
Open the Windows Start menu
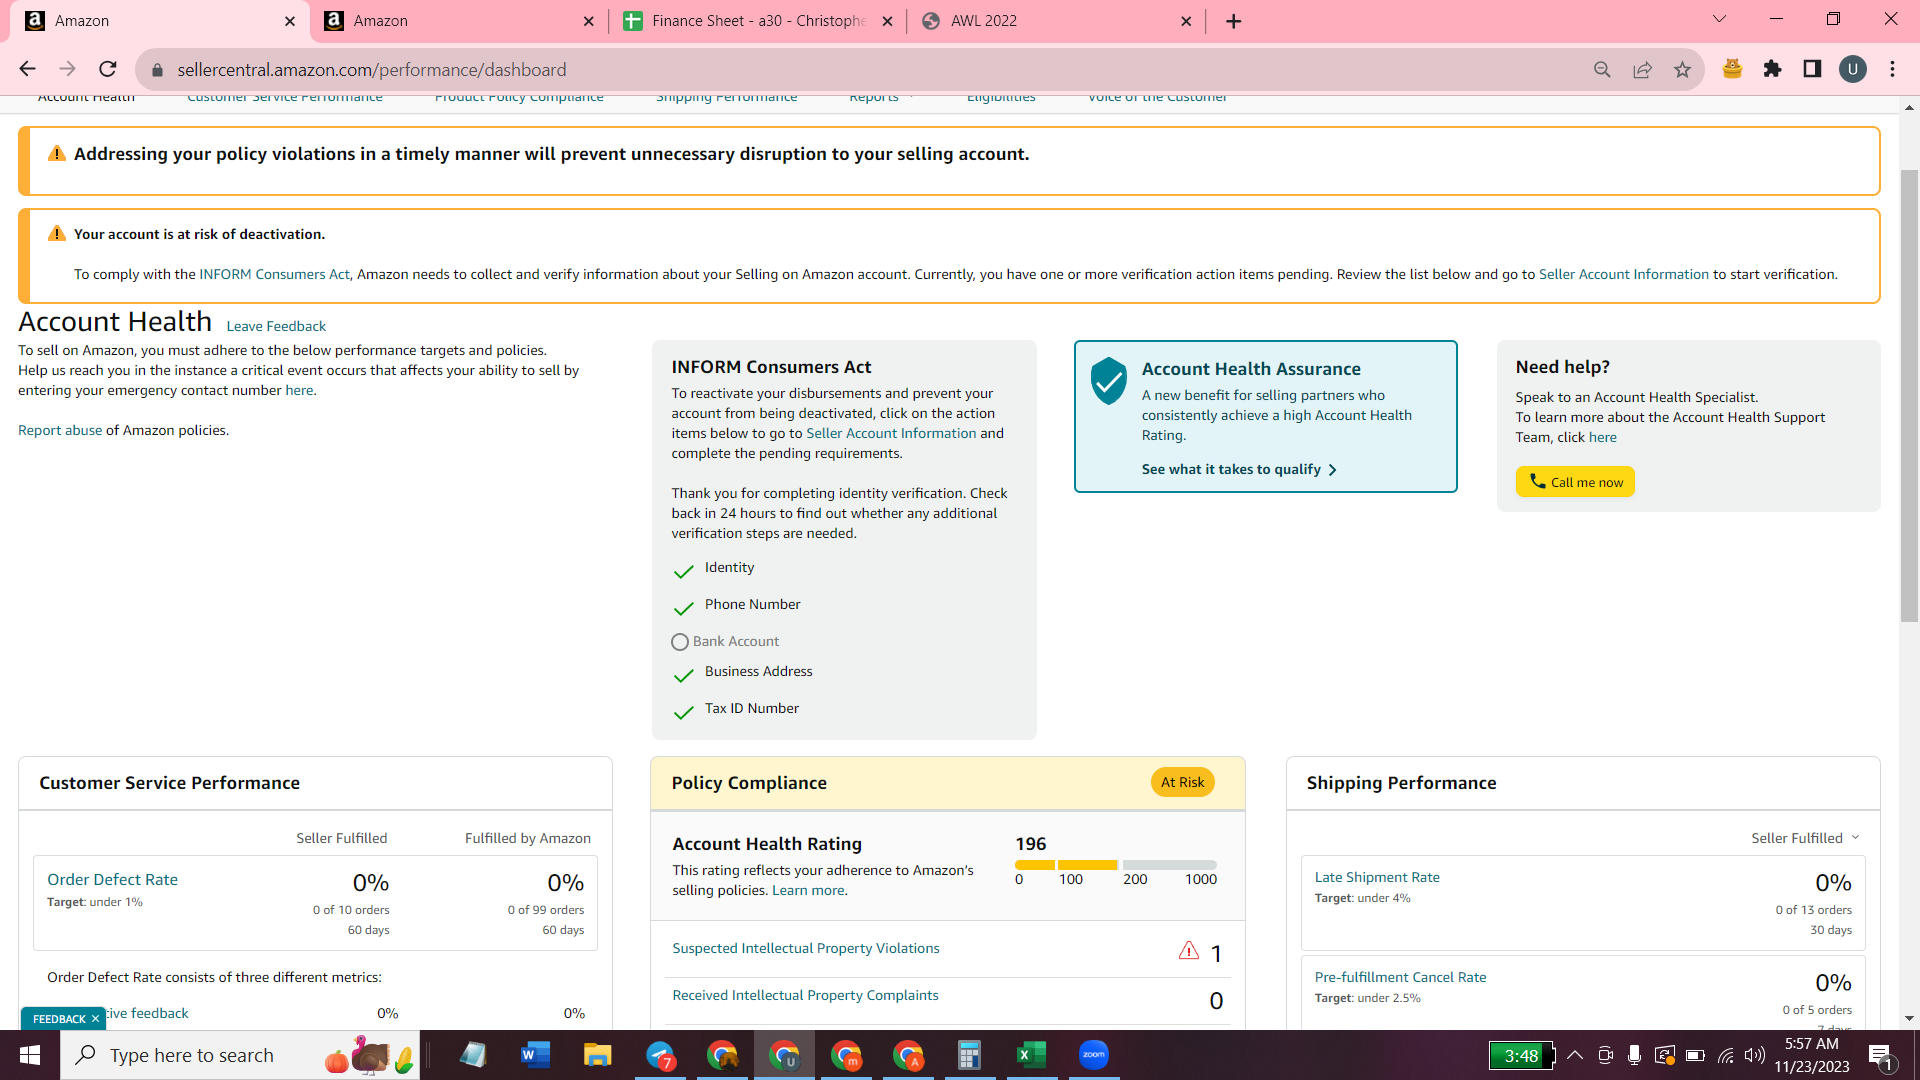click(30, 1055)
